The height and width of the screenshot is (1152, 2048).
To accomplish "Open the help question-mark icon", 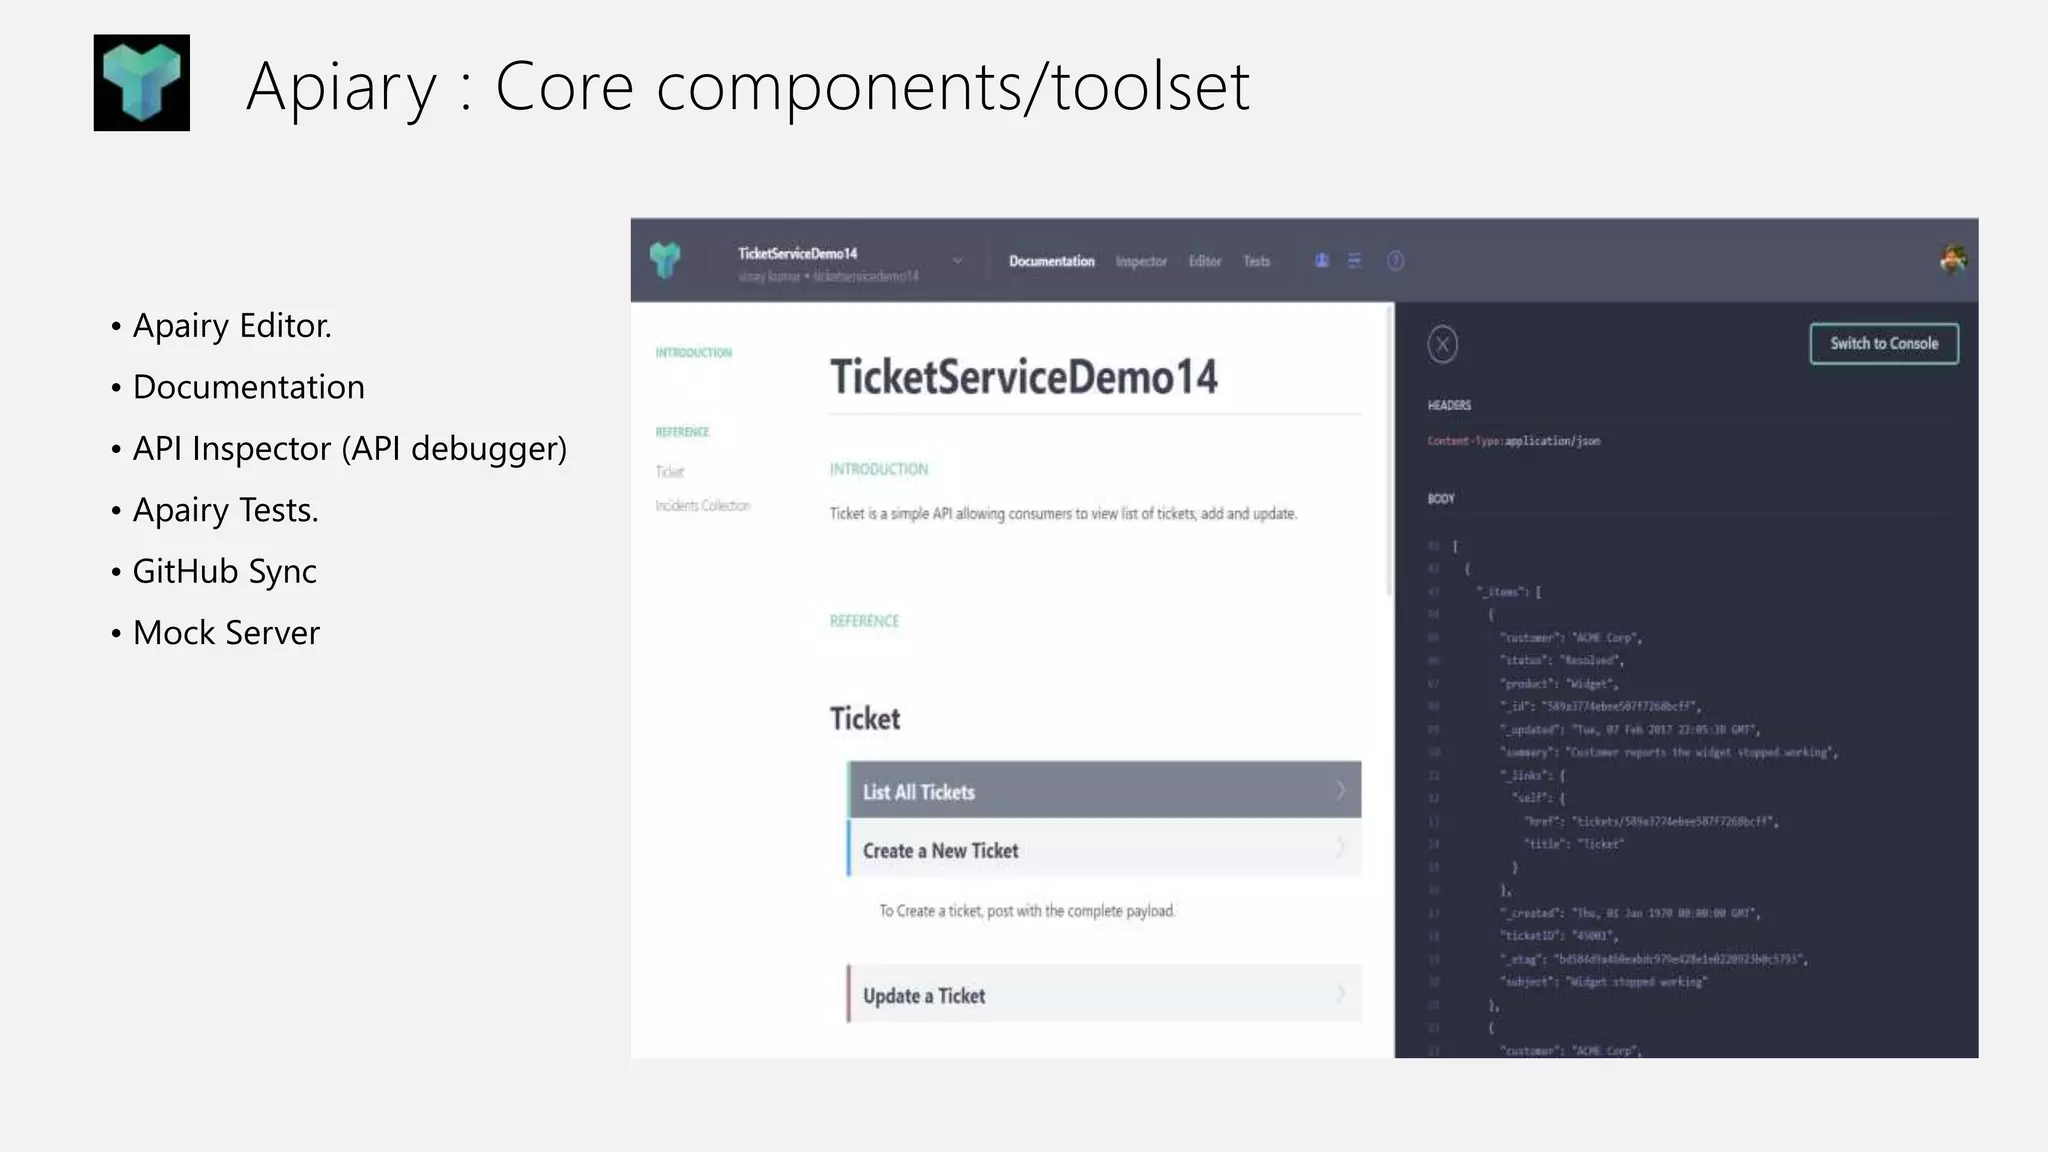I will point(1396,261).
